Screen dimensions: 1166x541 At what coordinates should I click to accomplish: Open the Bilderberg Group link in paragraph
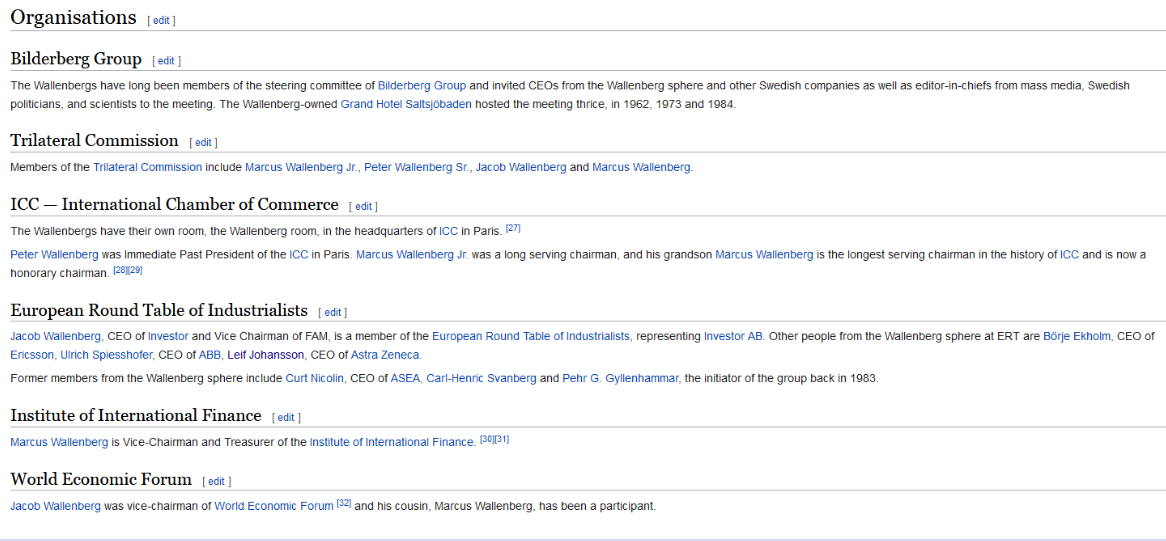point(422,85)
